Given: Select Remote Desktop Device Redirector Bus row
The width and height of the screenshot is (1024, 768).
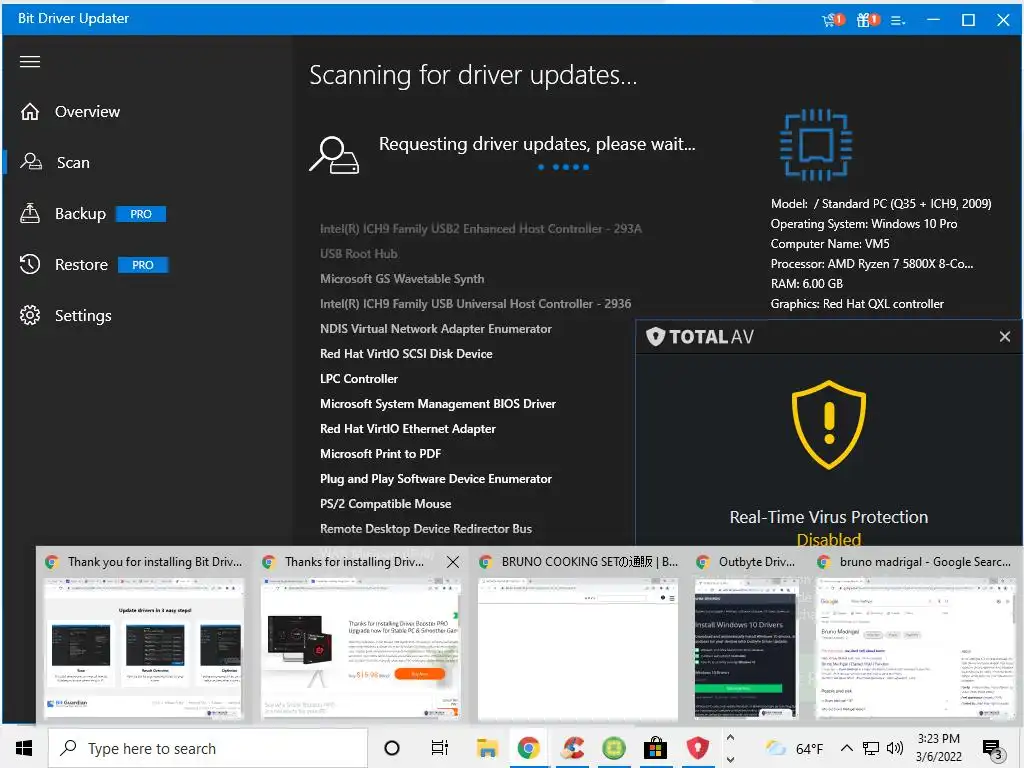Looking at the screenshot, I should (x=426, y=529).
